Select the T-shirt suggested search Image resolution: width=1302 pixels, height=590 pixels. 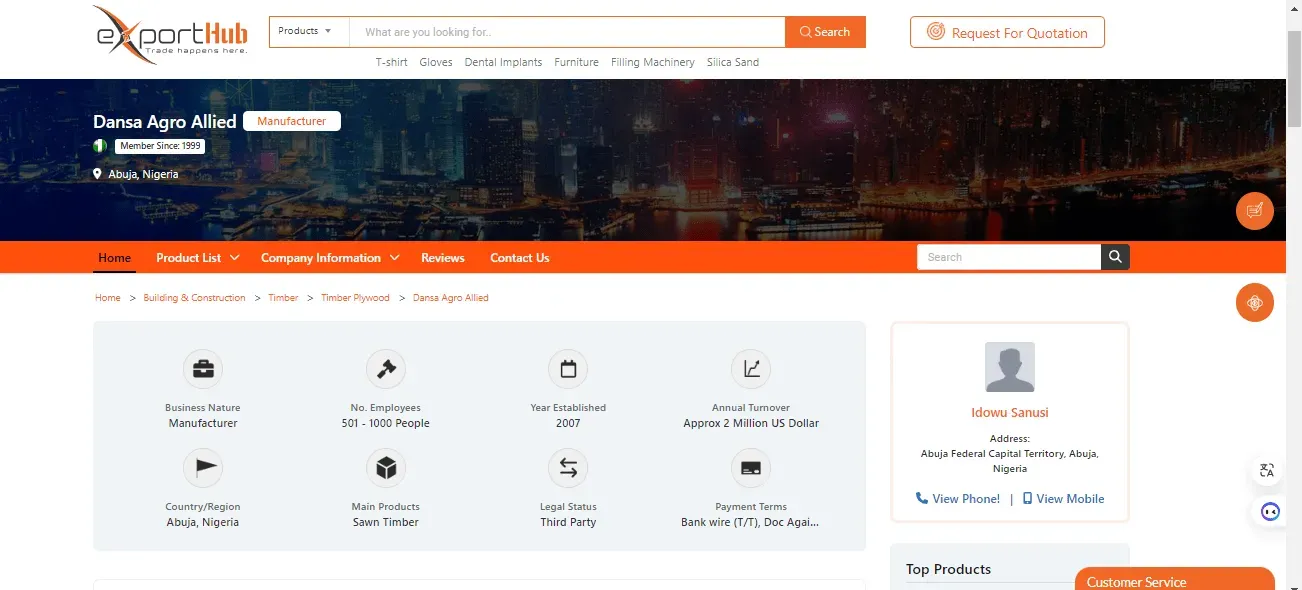[391, 62]
